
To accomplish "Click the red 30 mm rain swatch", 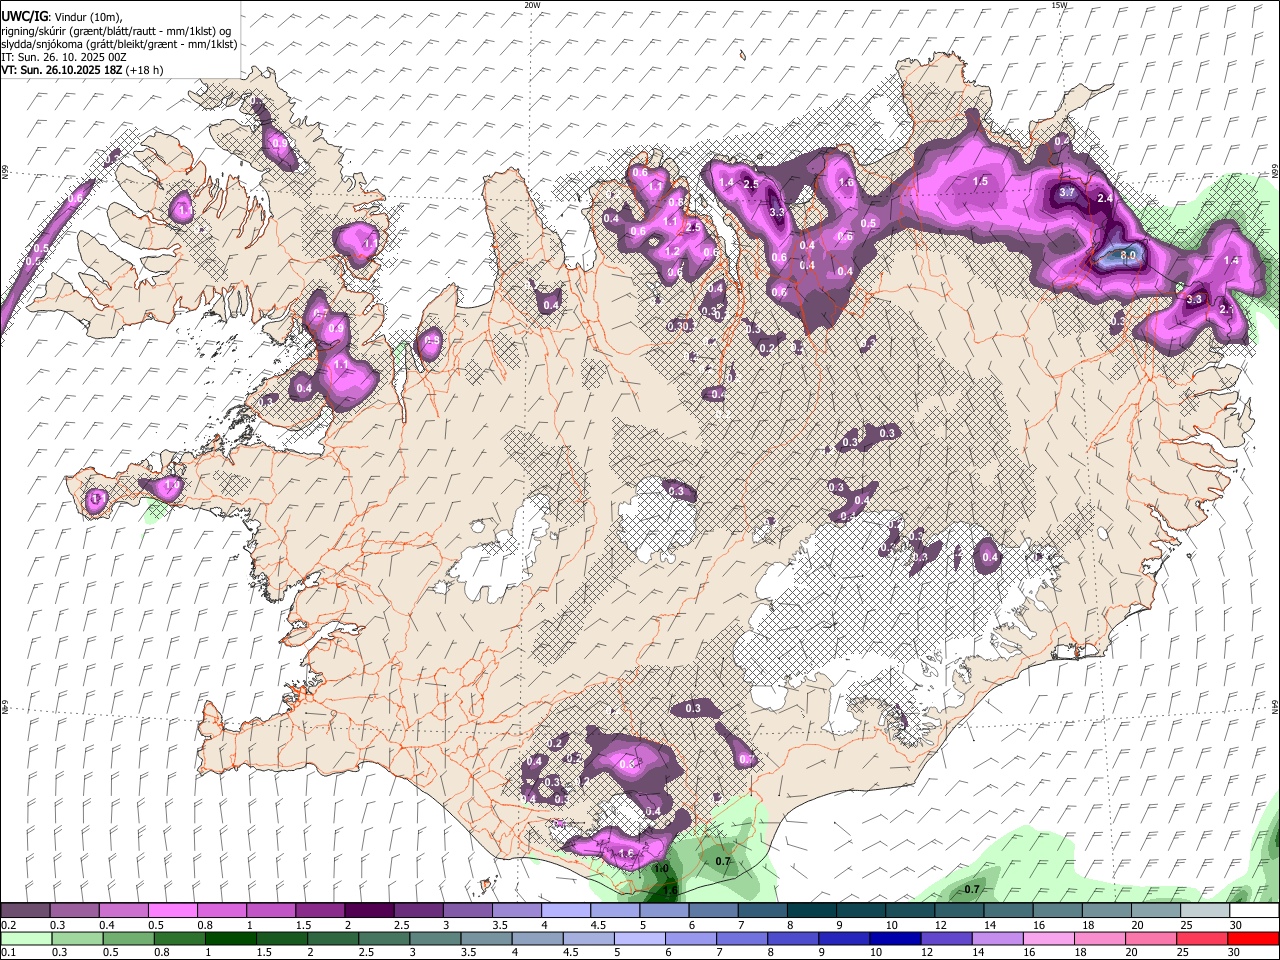I will [1253, 938].
